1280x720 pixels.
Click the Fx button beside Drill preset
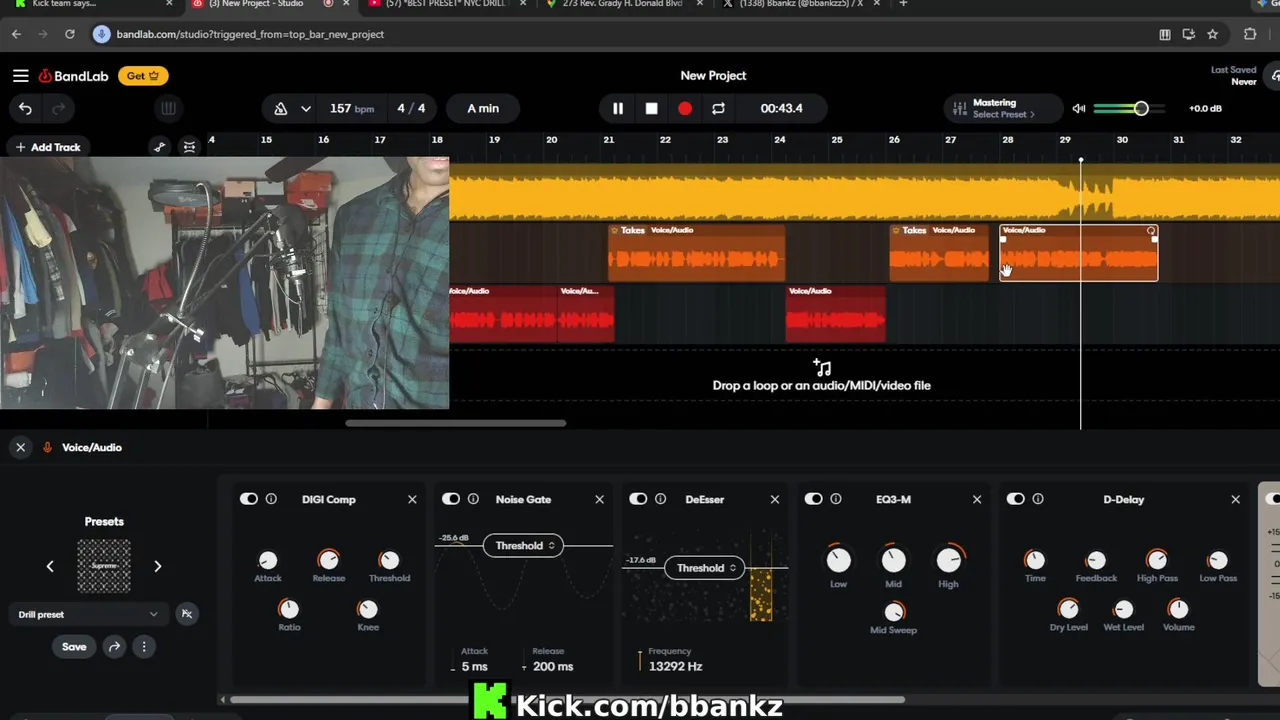click(186, 614)
